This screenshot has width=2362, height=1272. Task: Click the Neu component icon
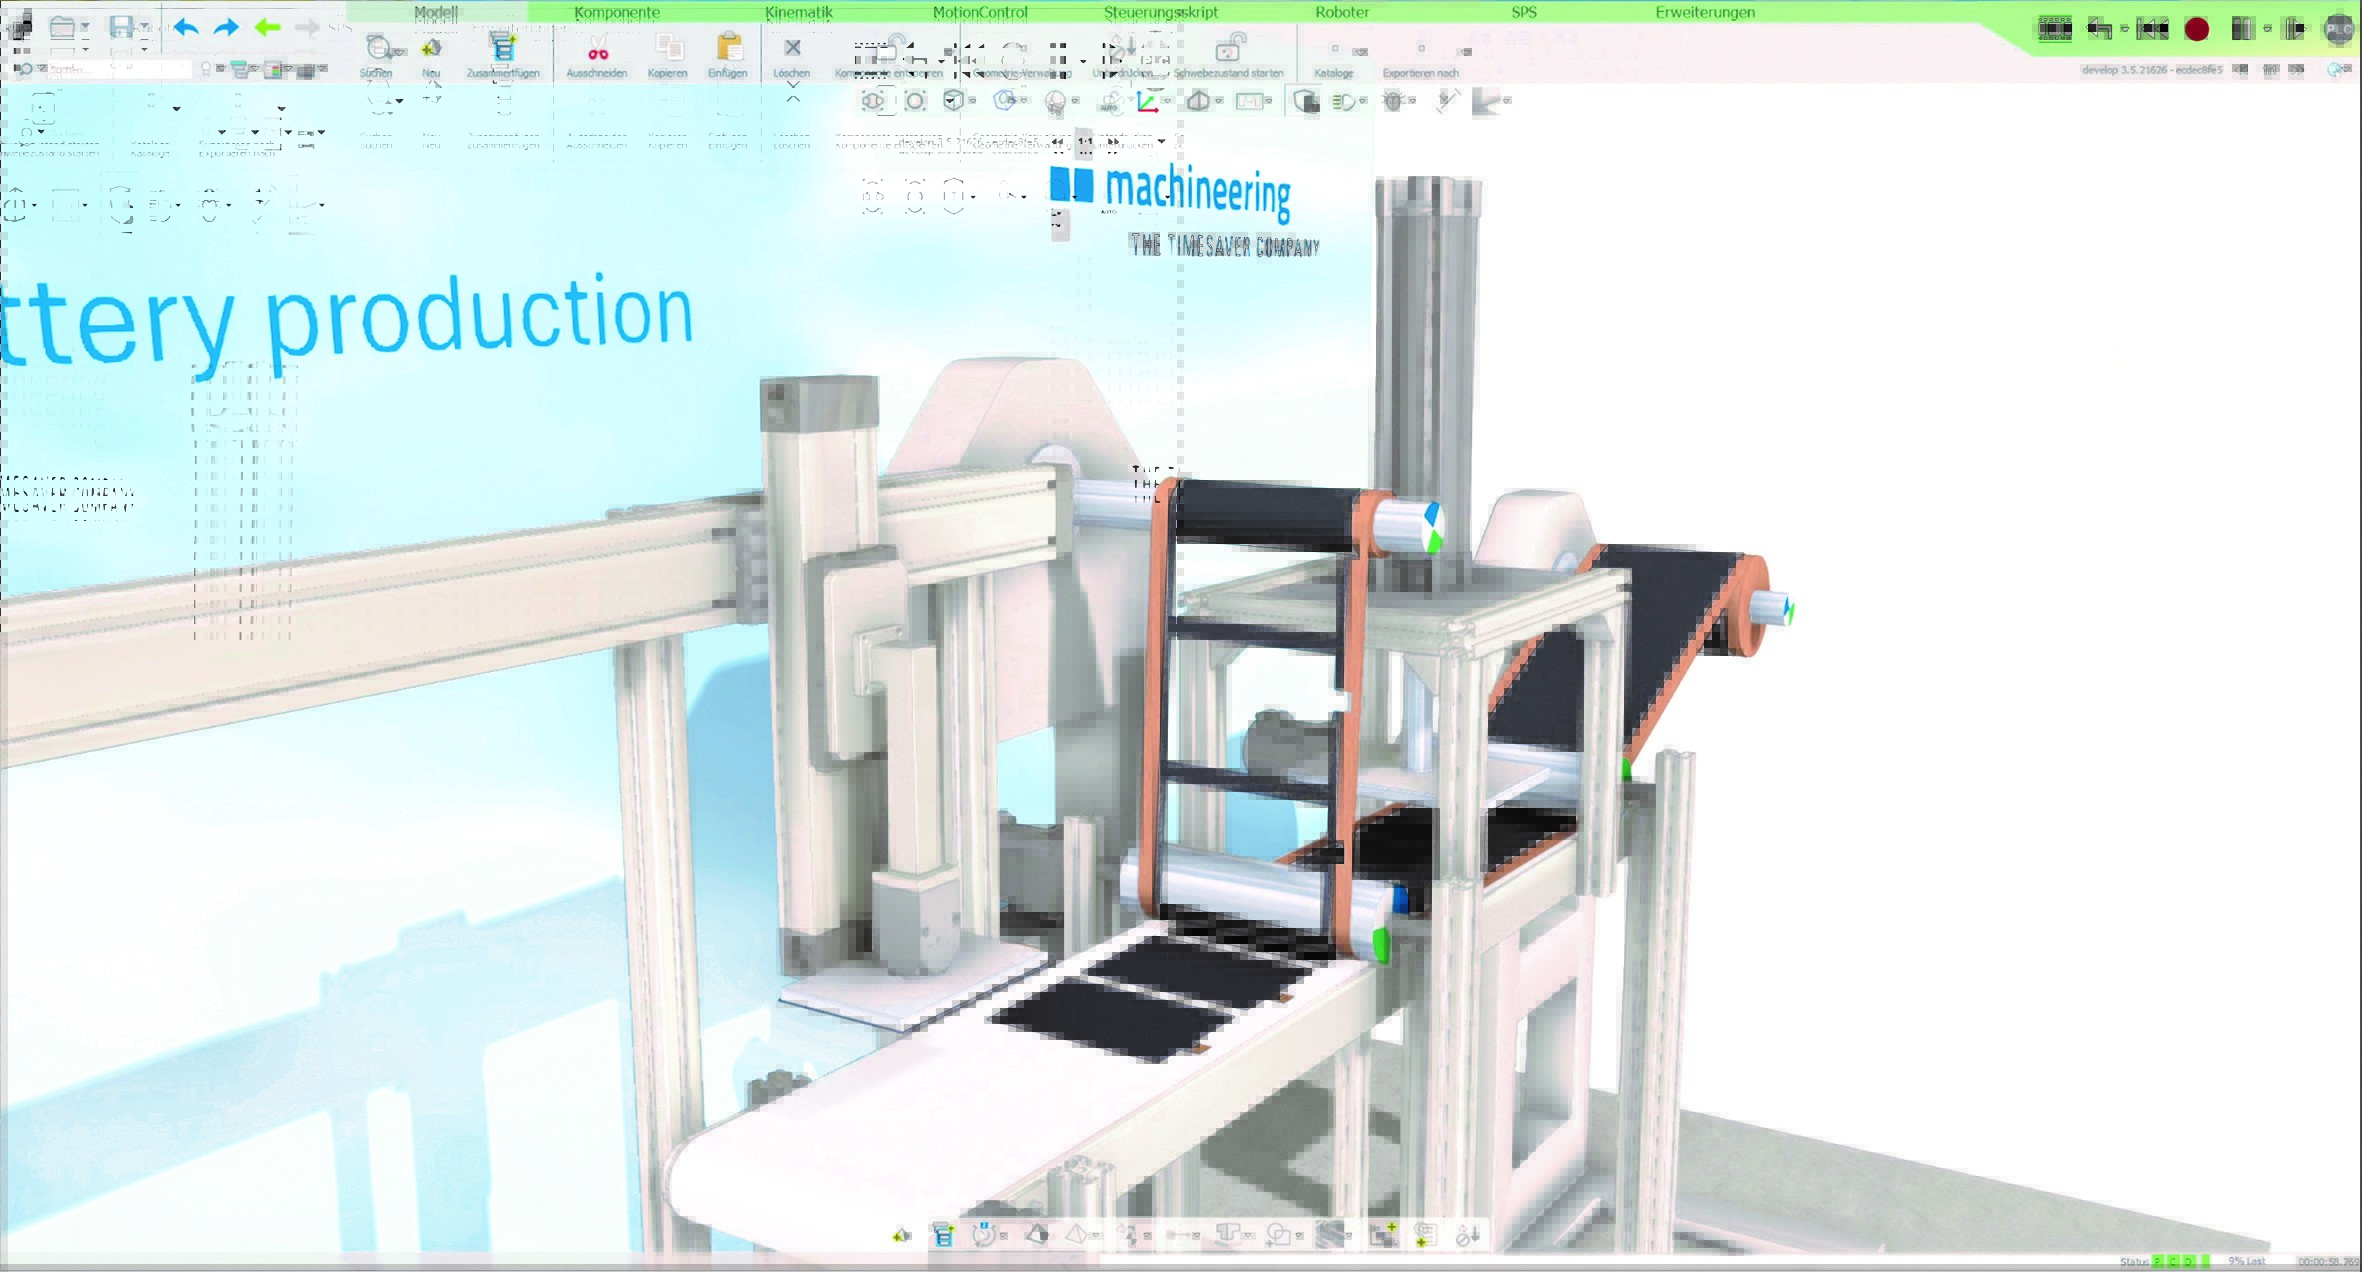coord(431,48)
